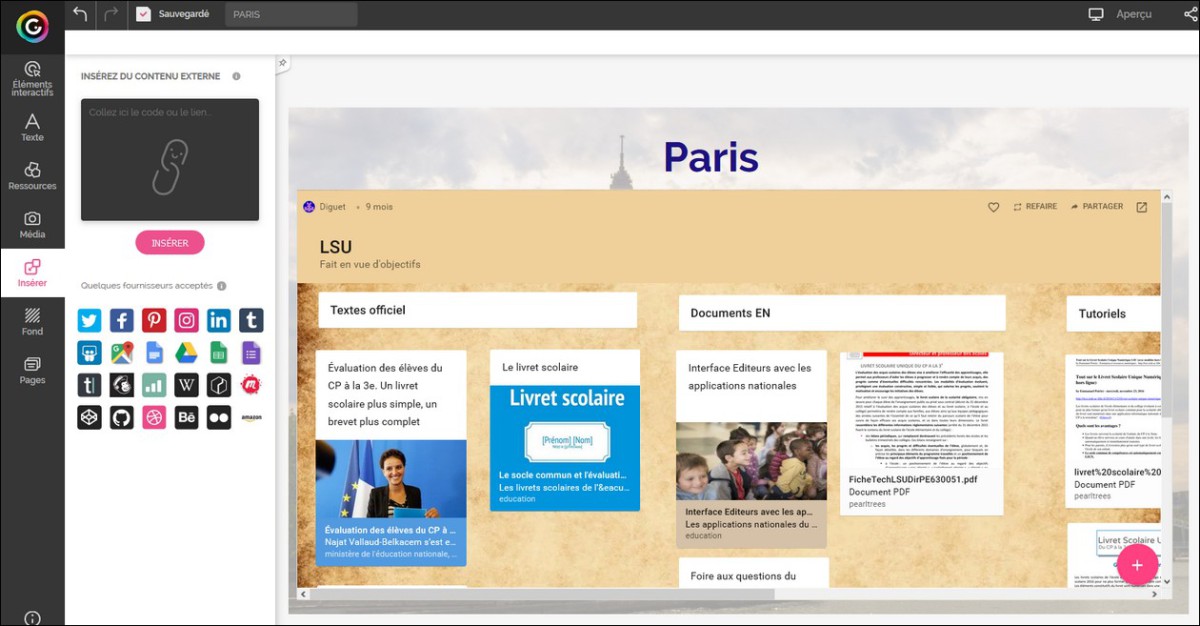
Task: Open the Aperçu preview mode
Action: click(x=1120, y=14)
